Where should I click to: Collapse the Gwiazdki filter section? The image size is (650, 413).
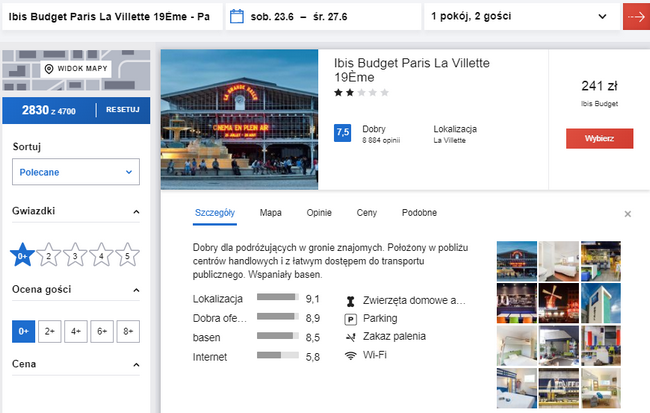tap(136, 212)
